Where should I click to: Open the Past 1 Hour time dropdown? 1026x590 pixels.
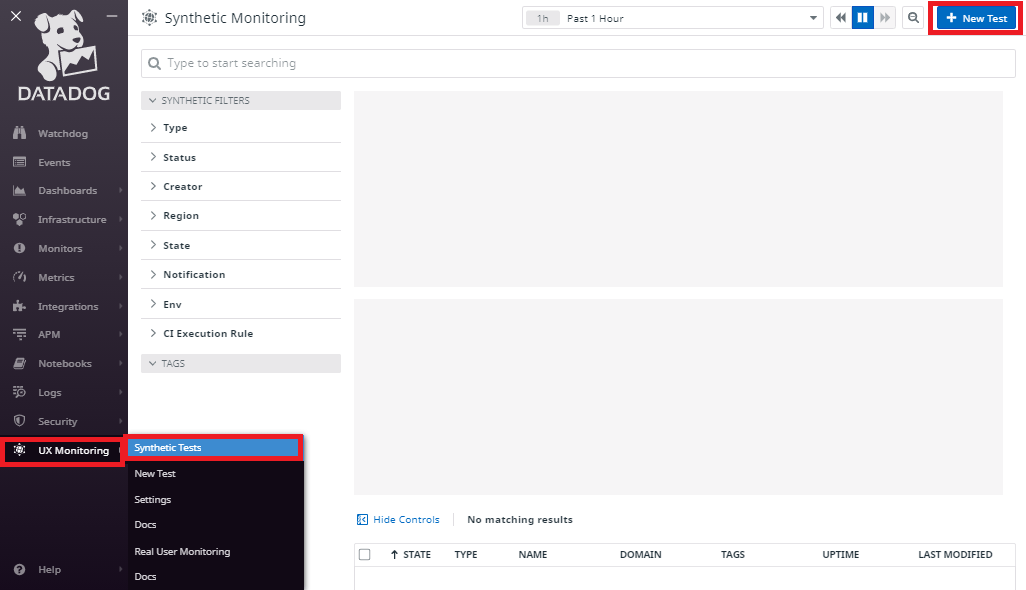coord(672,18)
